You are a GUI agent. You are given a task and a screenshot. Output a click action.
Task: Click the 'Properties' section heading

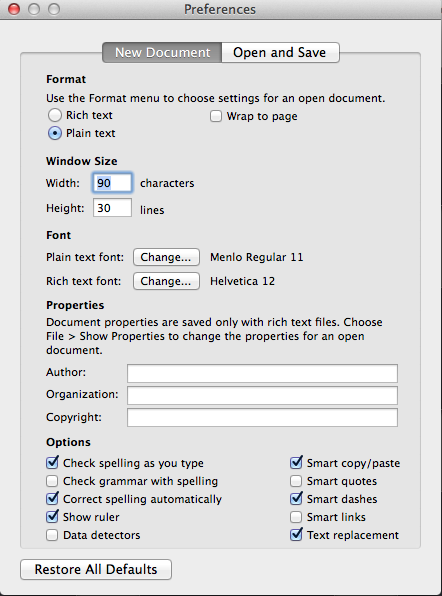pos(75,305)
